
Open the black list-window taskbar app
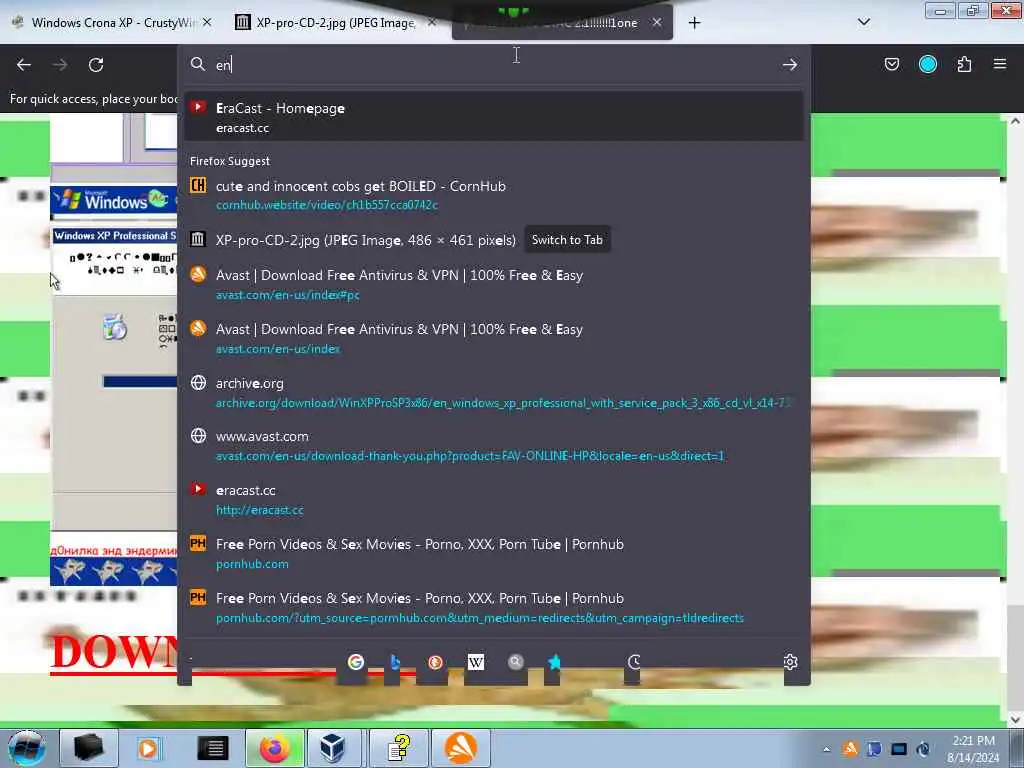click(x=212, y=748)
